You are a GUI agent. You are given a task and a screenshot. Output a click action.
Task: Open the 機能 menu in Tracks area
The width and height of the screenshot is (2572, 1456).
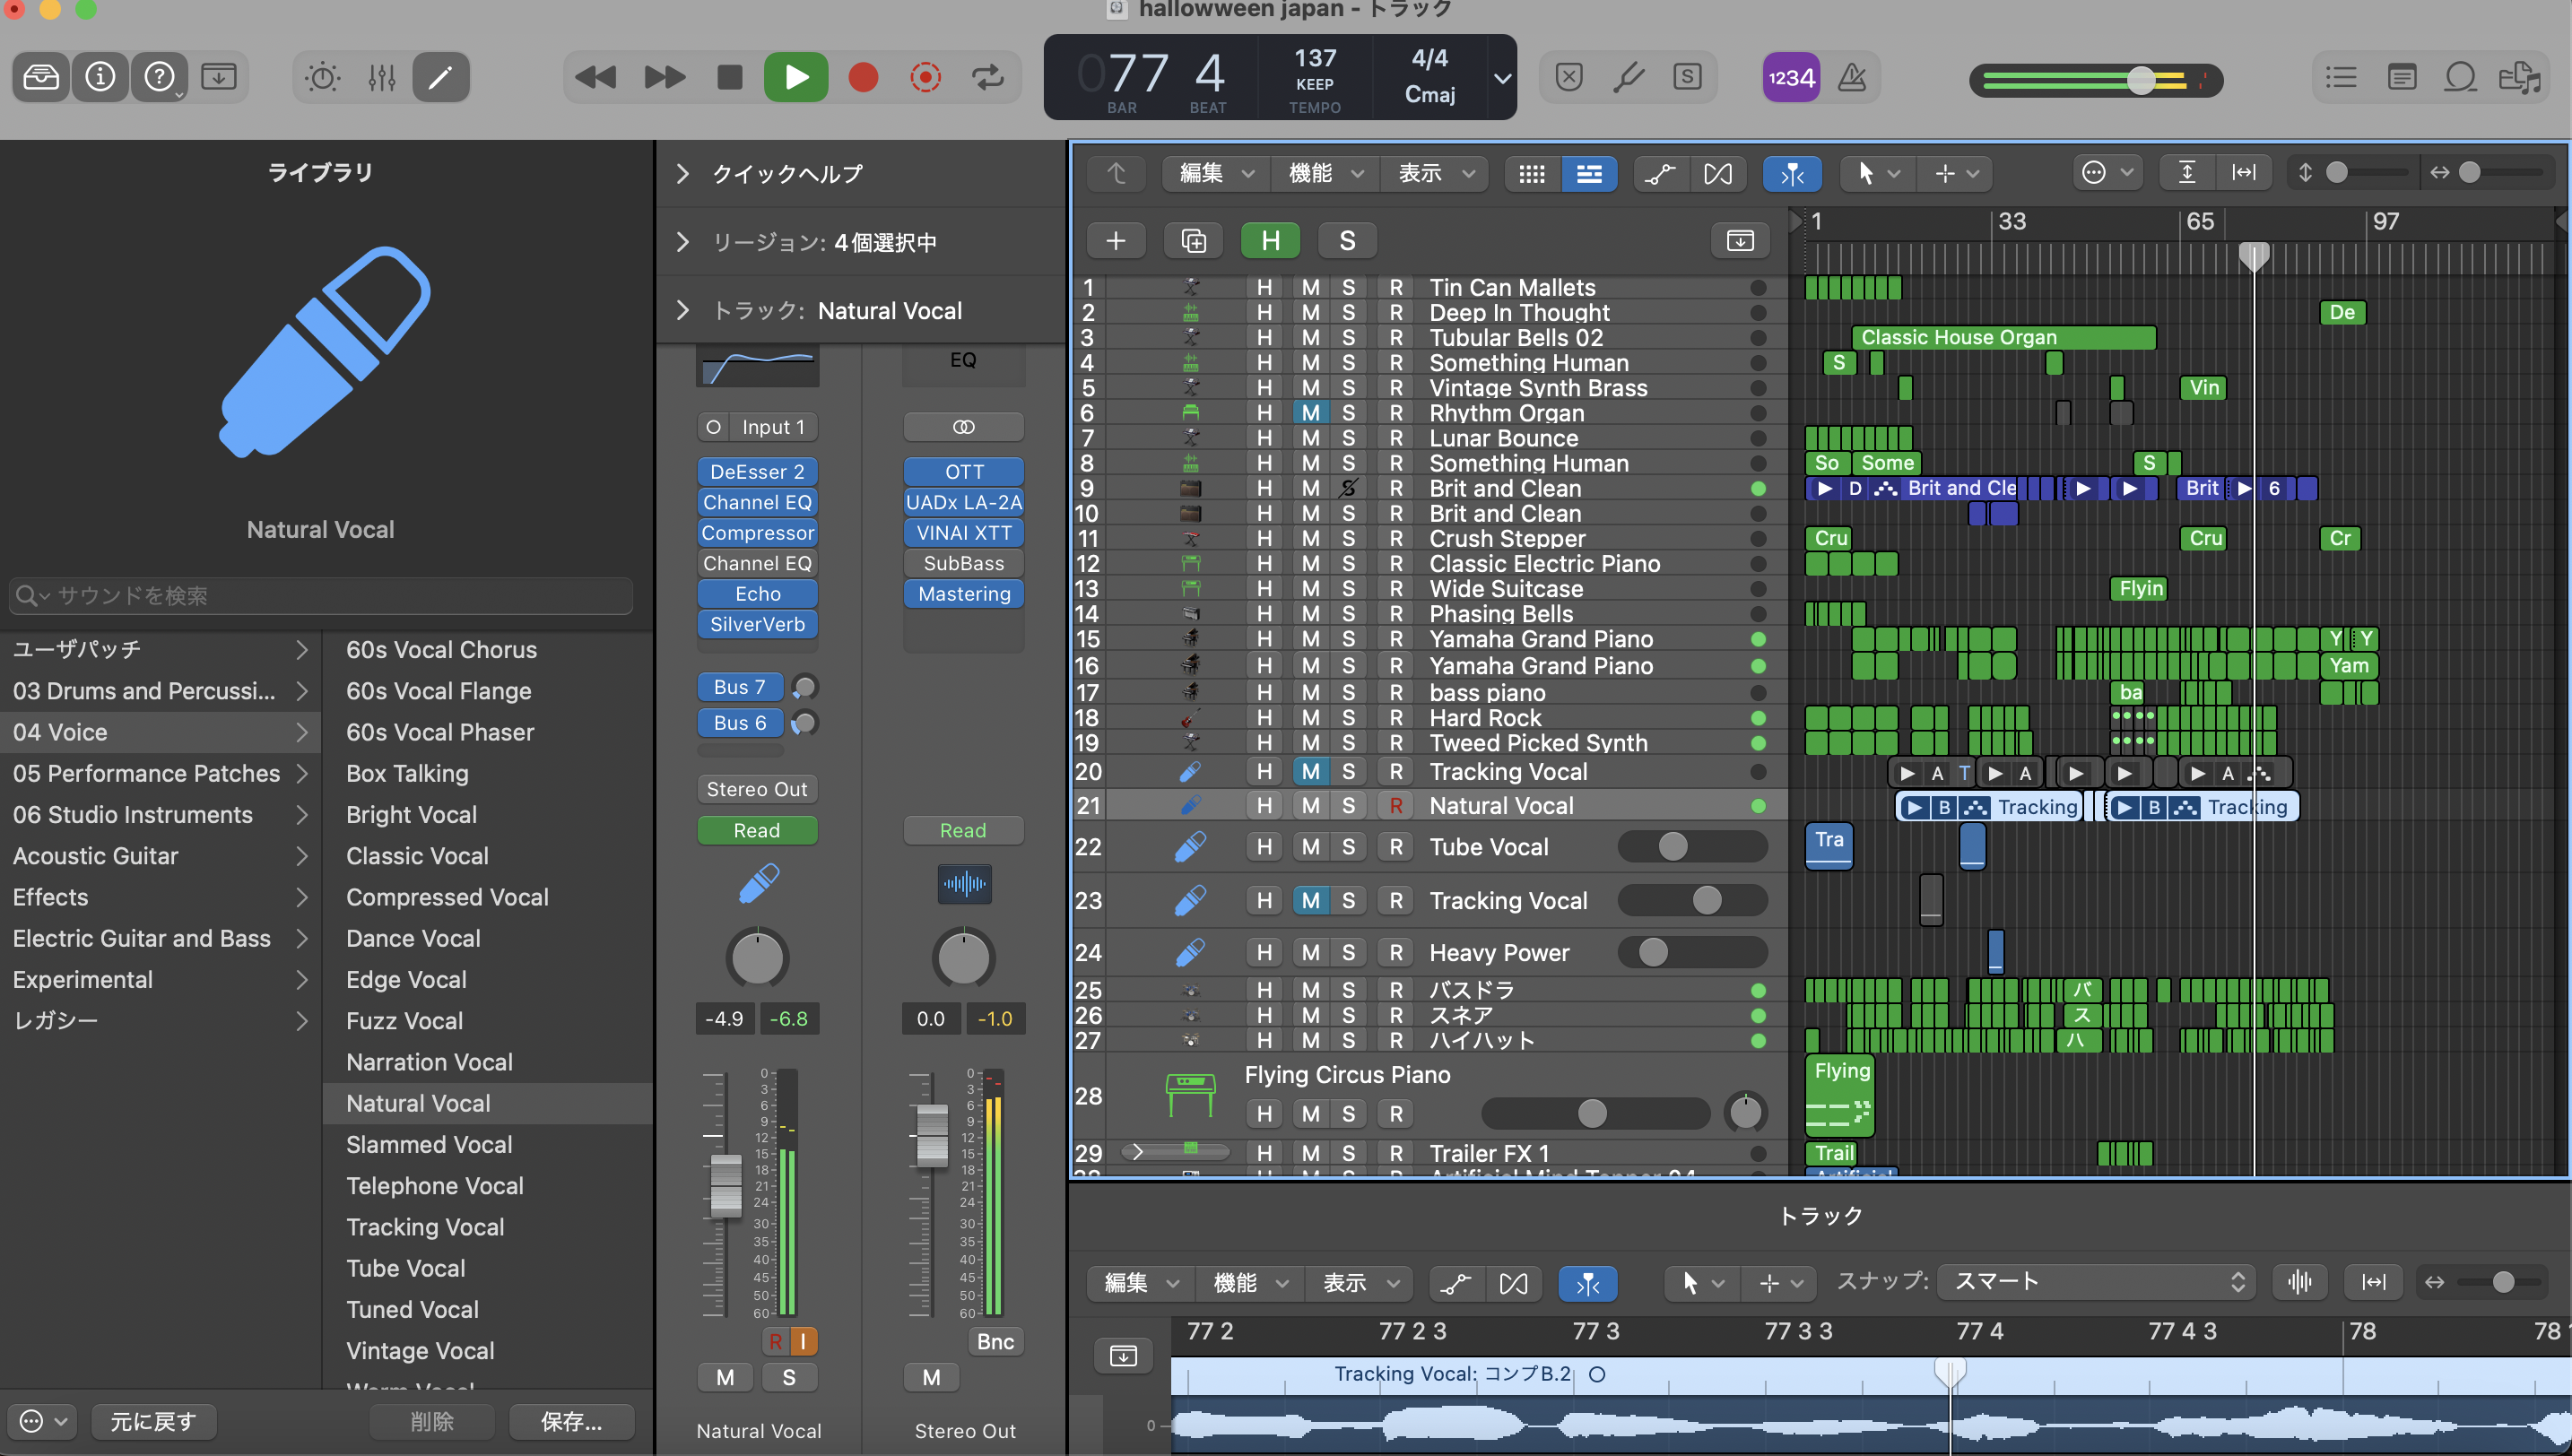tap(1325, 173)
